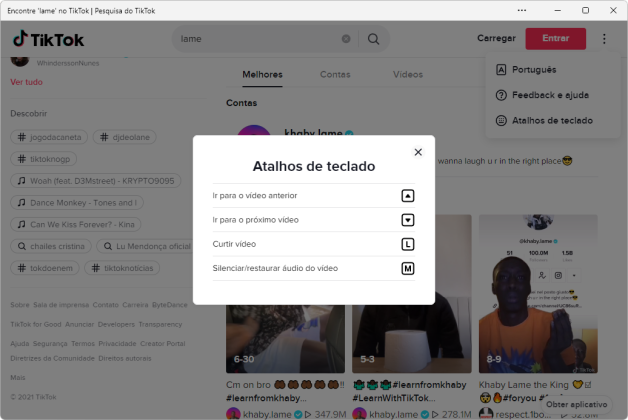Click the TikTok for Good link
628x420 pixels.
coord(36,324)
